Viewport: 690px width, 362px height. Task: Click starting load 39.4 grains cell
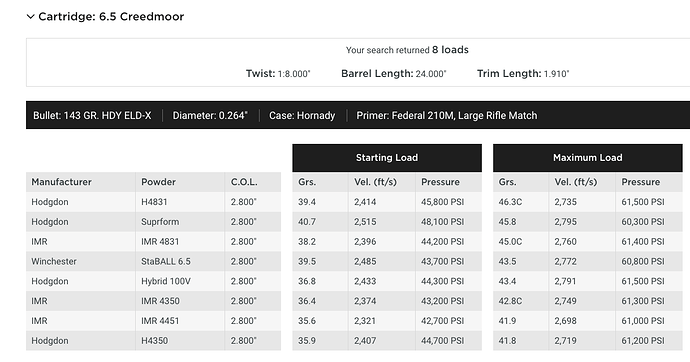pos(320,202)
